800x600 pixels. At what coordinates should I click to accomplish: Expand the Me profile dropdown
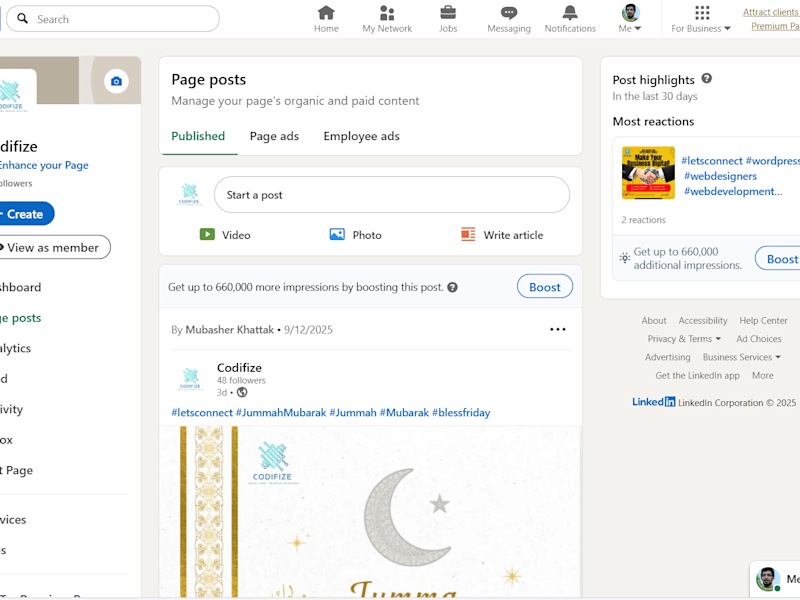click(630, 19)
